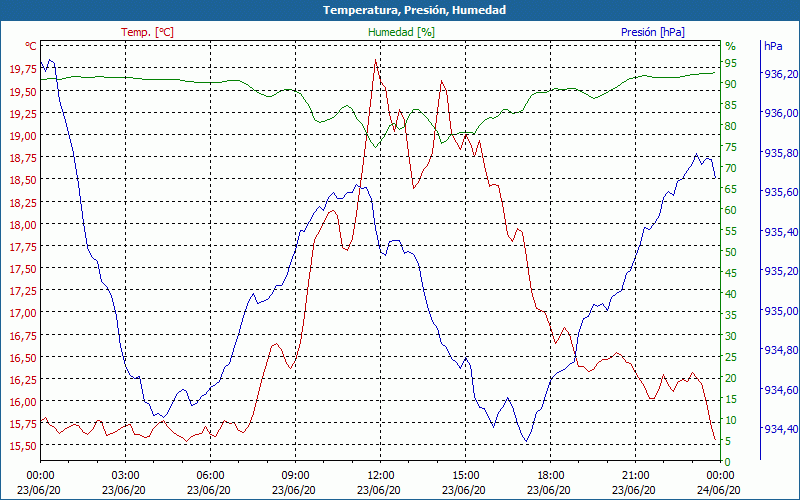Click pressure axis value 935,20
The image size is (800, 500).
[781, 271]
